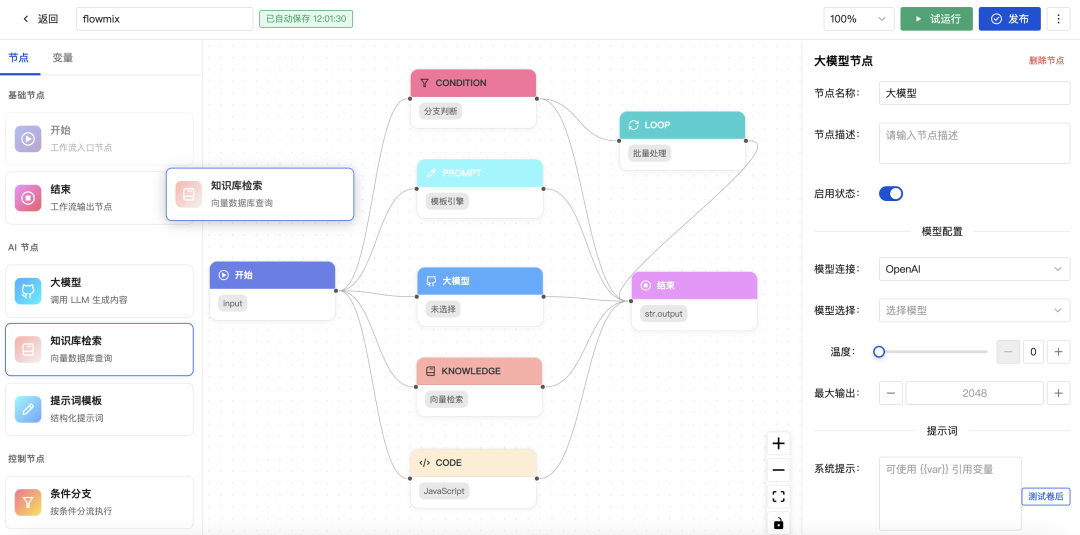Click the play icon on canvas 开始 node
The height and width of the screenshot is (535, 1080).
224,275
